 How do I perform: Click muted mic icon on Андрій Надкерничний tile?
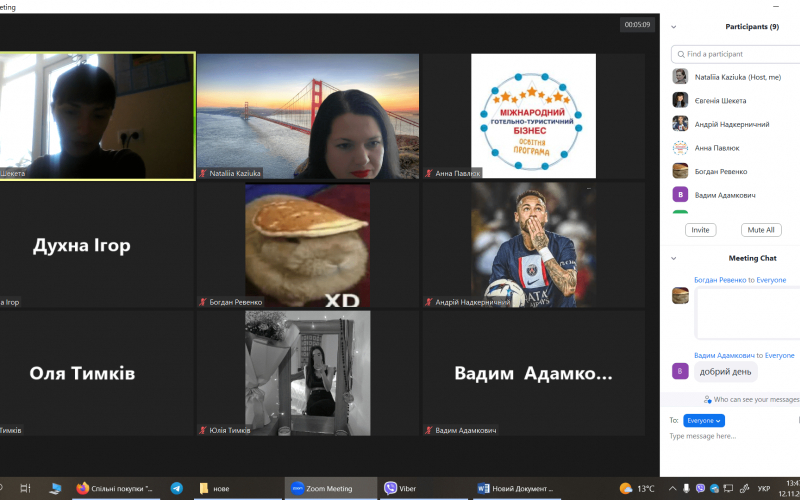[429, 302]
